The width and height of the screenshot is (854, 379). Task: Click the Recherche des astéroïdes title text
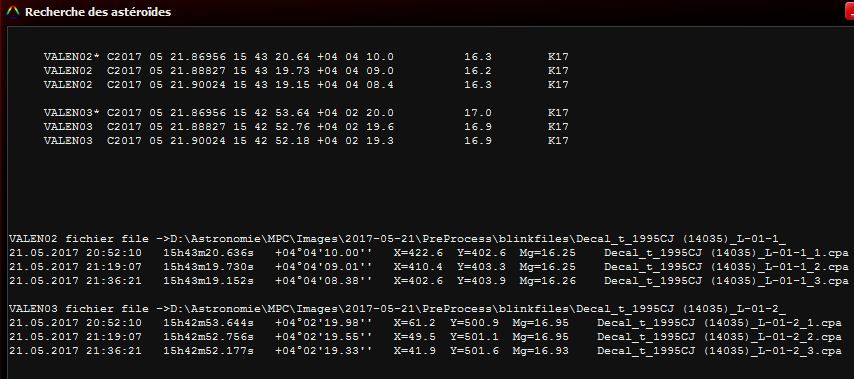98,12
